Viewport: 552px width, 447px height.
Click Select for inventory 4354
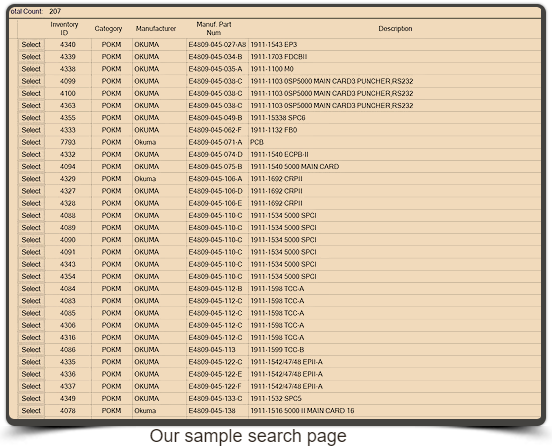point(31,276)
